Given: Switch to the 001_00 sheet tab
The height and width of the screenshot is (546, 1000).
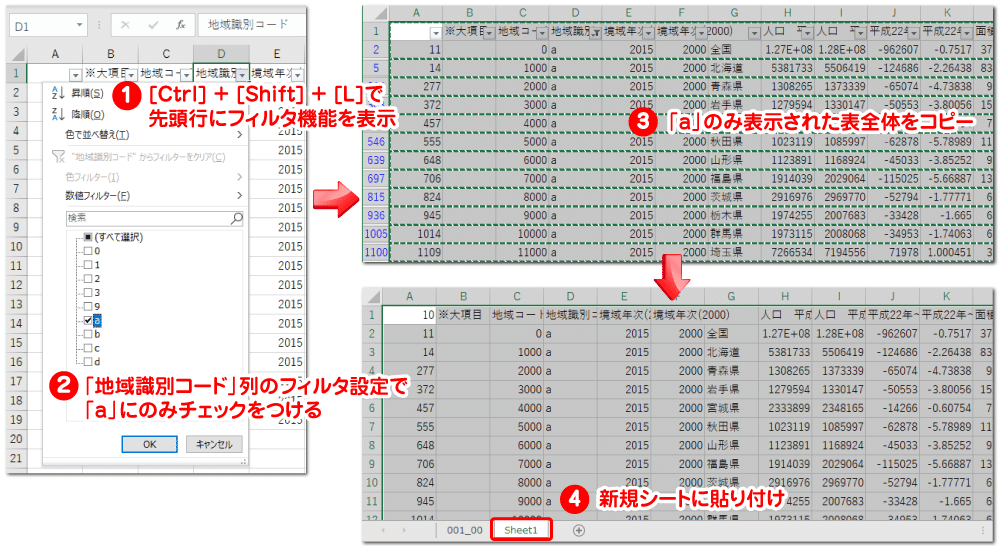Looking at the screenshot, I should tap(464, 530).
